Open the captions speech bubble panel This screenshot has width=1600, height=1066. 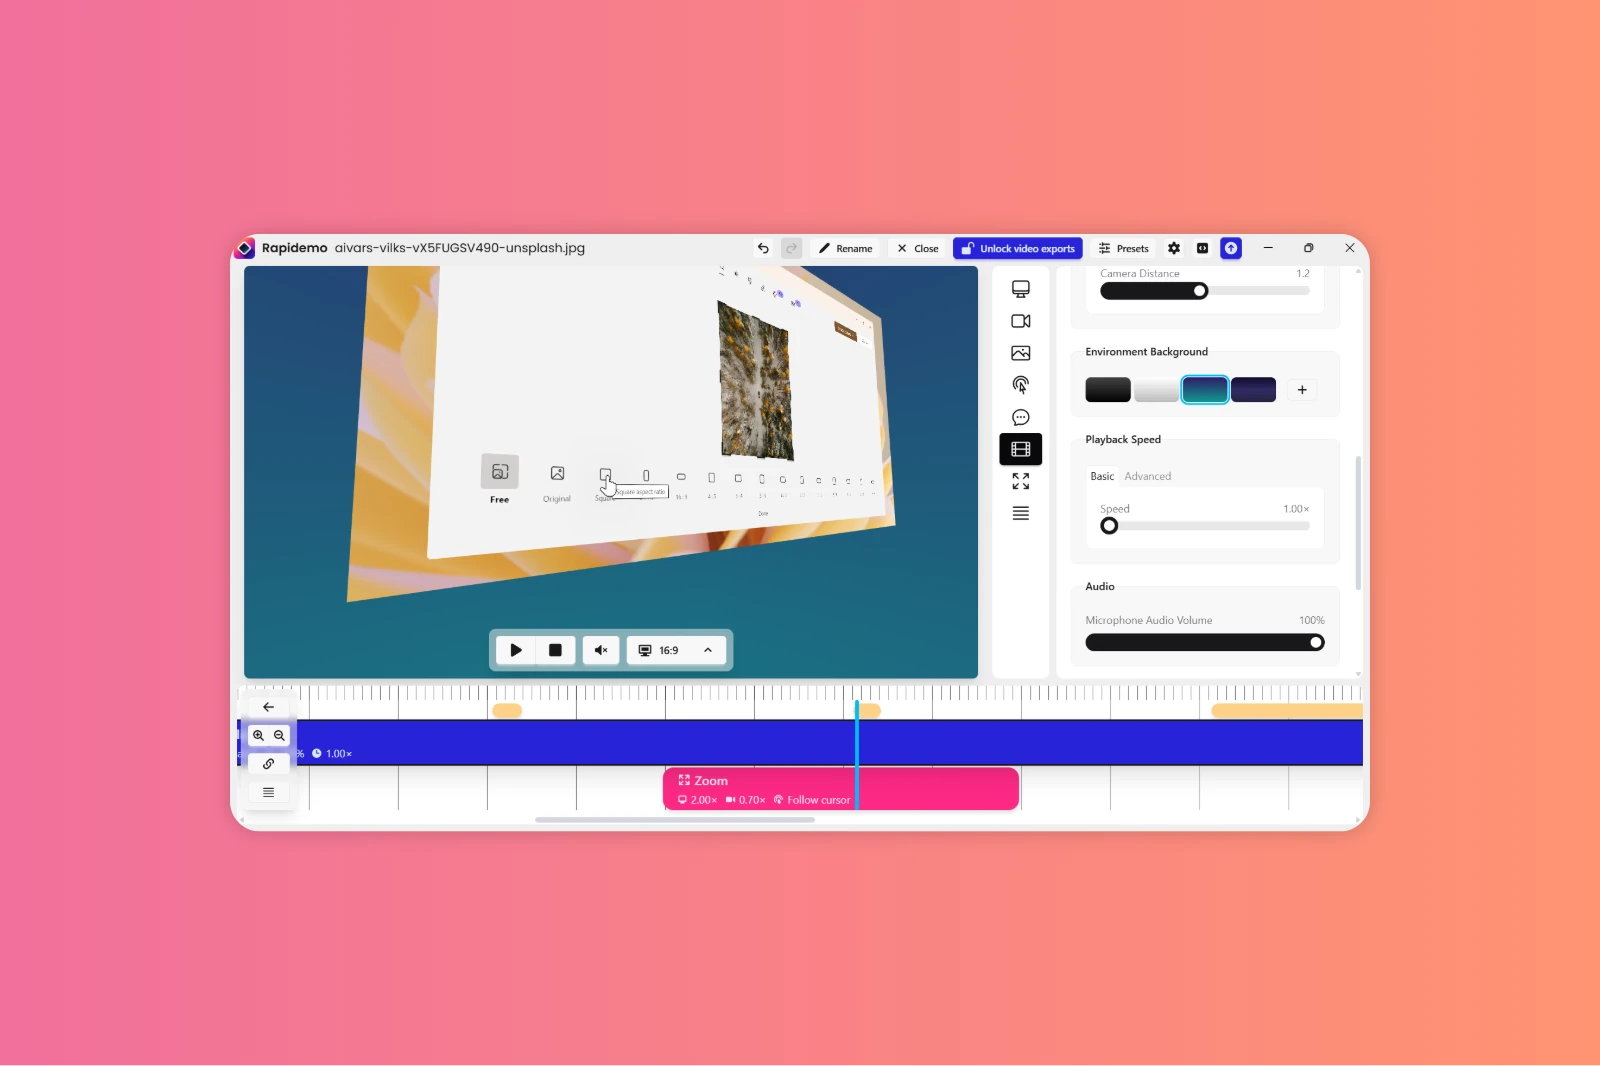[x=1020, y=417]
